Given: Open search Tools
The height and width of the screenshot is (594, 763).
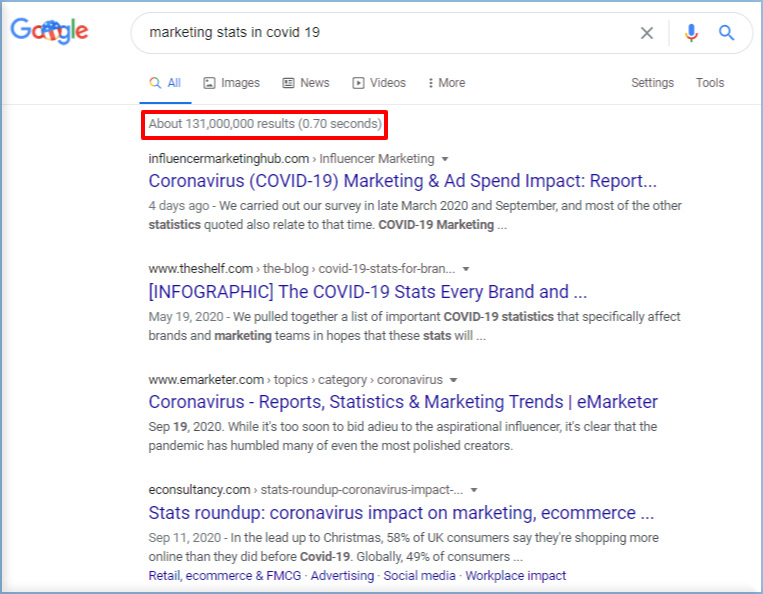Looking at the screenshot, I should (x=710, y=83).
